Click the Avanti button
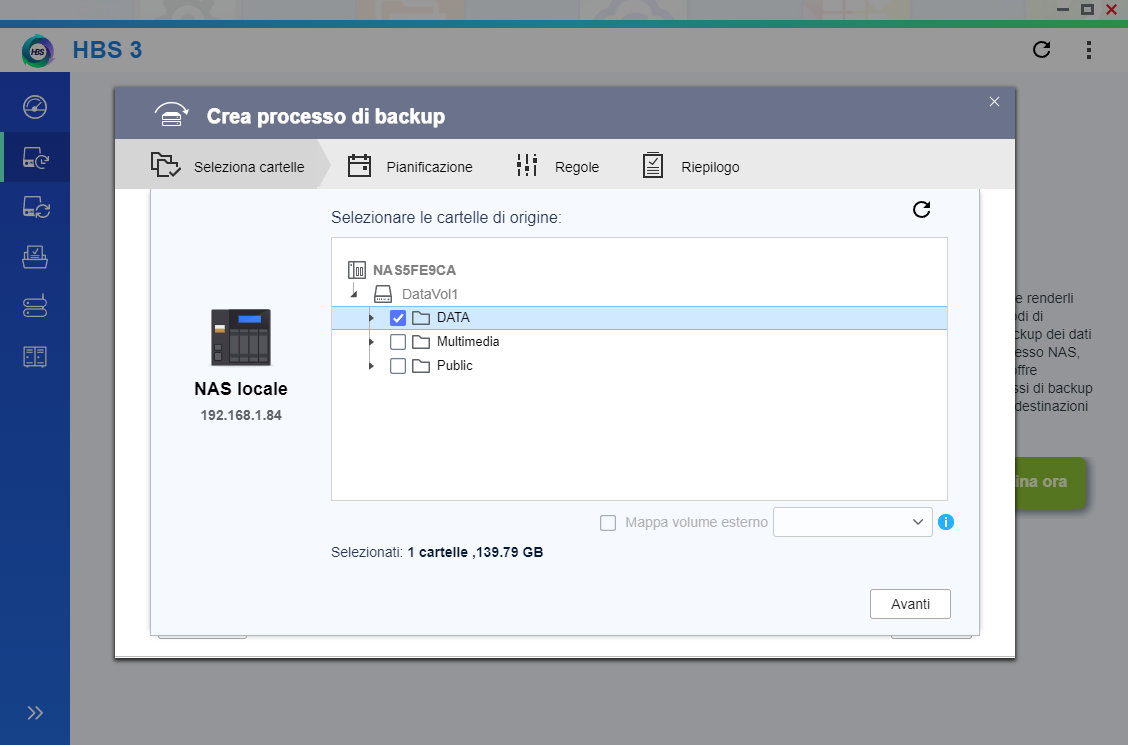The width and height of the screenshot is (1128, 745). [x=910, y=604]
